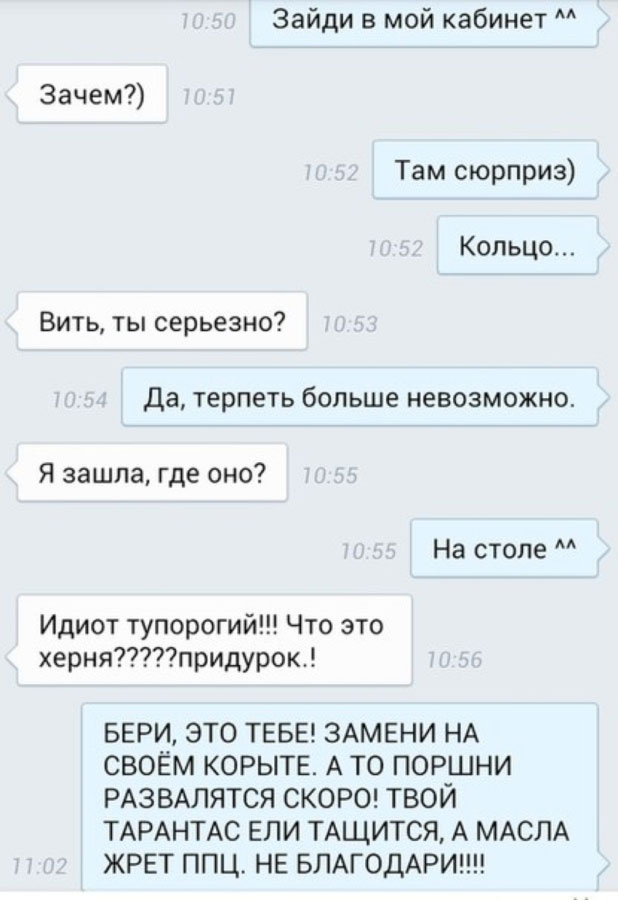Screen dimensions: 618x900
Task: Click the 10:54 timestamp
Action: (x=80, y=400)
